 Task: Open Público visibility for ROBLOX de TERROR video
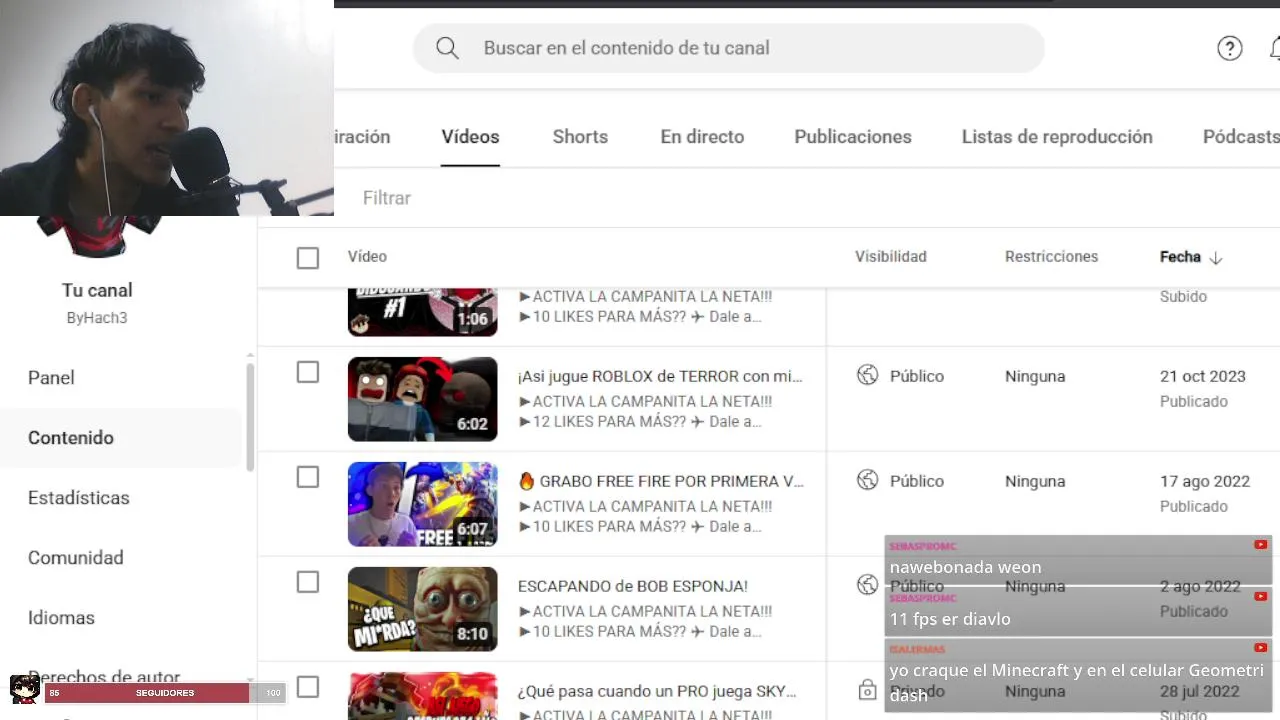[917, 376]
